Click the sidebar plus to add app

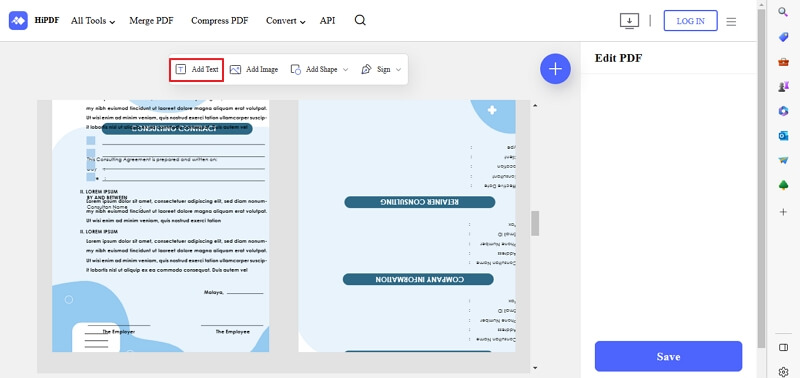point(783,212)
